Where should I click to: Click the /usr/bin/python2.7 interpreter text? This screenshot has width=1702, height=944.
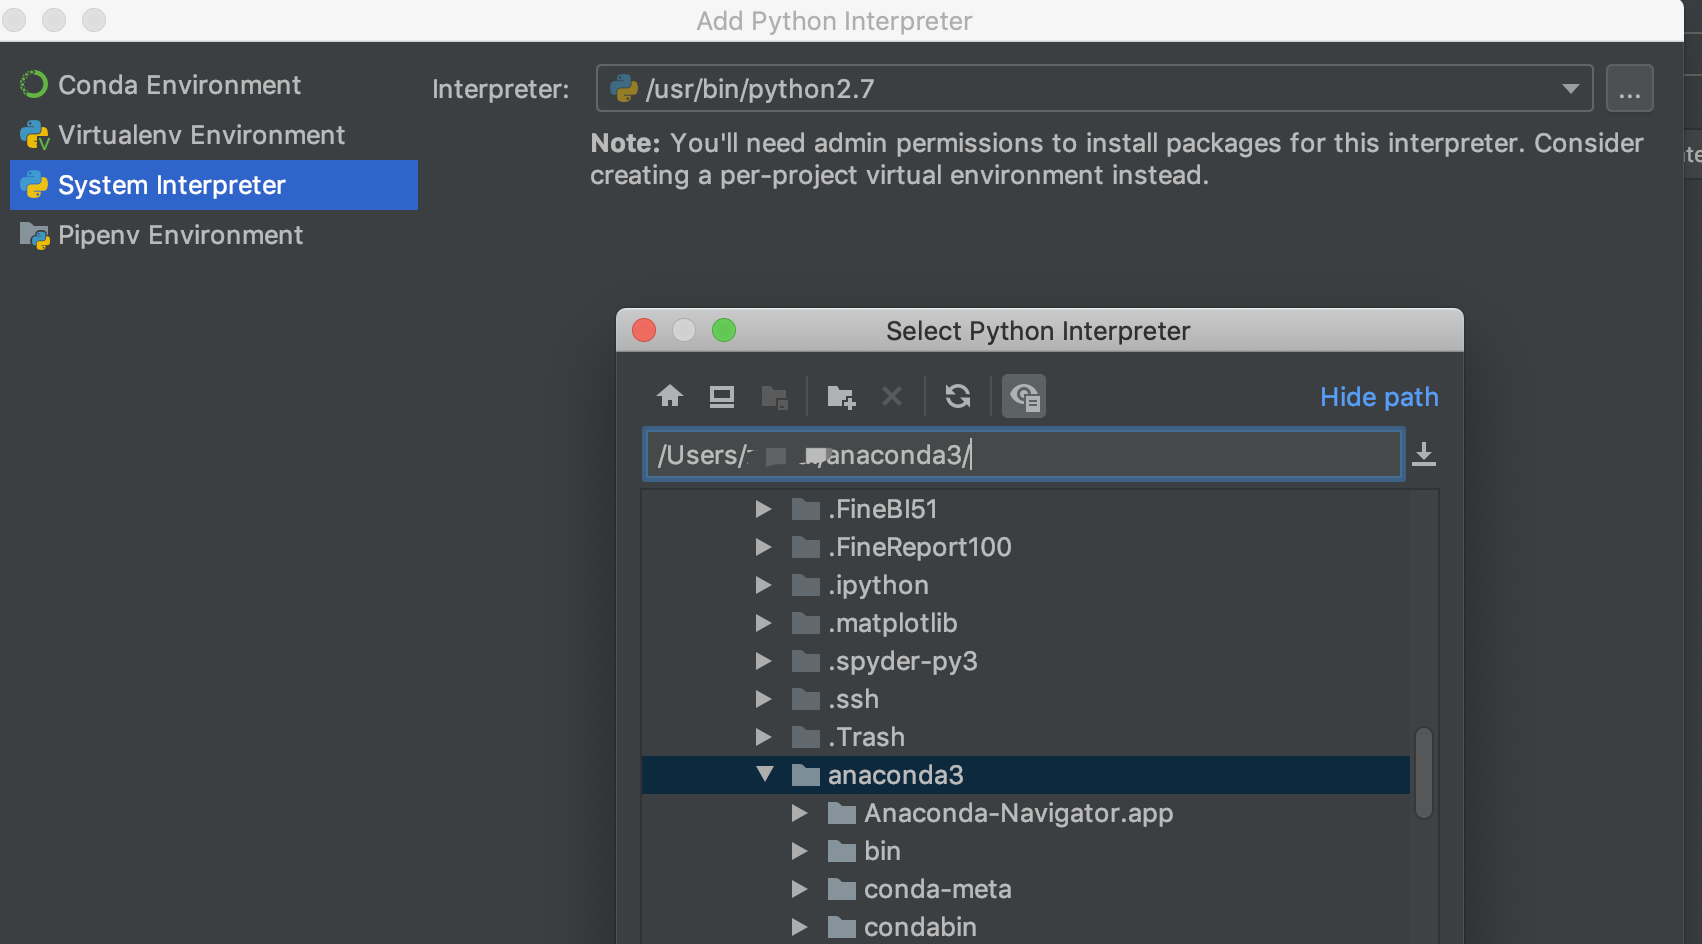tap(760, 89)
